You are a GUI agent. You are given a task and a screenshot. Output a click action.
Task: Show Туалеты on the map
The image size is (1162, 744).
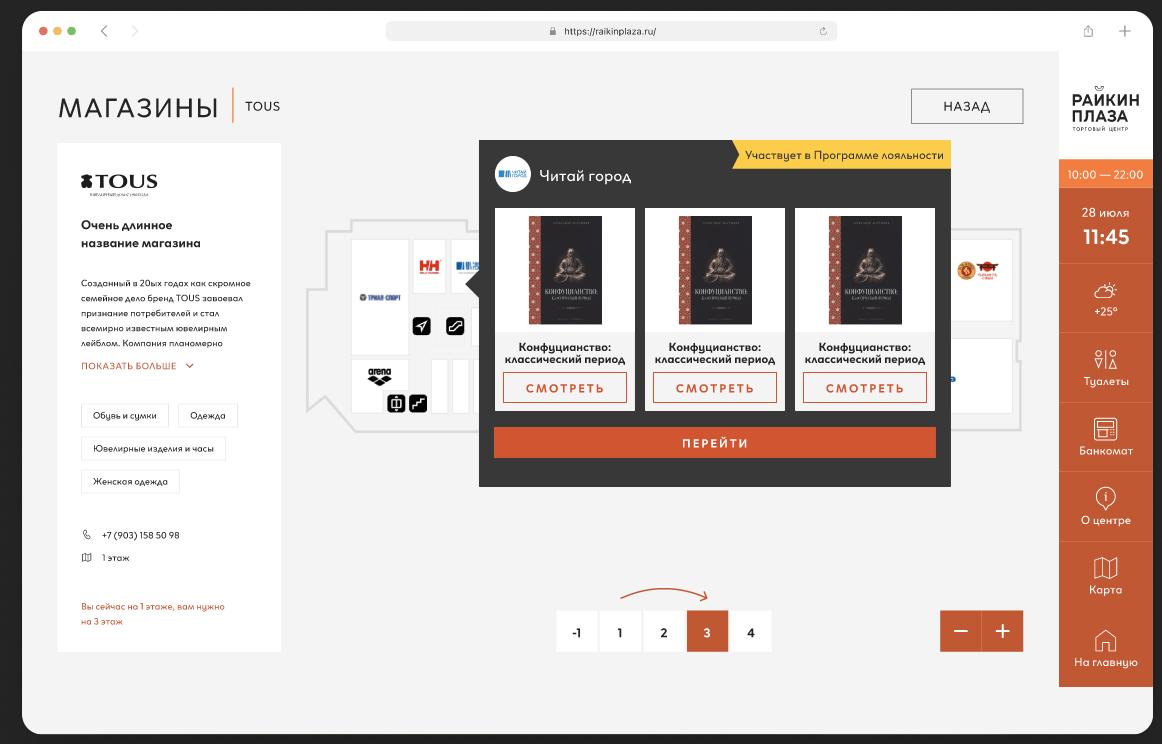point(1105,368)
